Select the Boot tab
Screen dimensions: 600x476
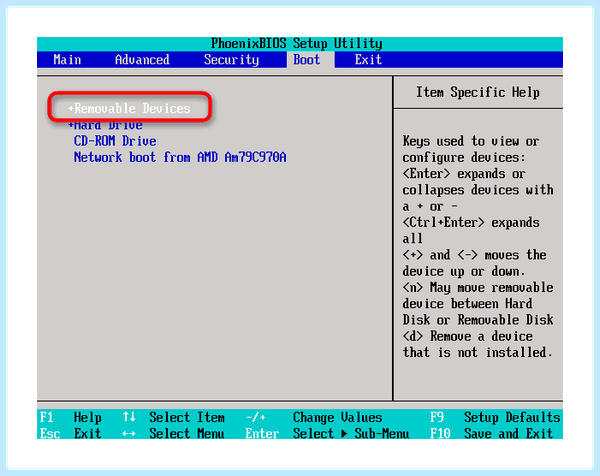(x=307, y=60)
